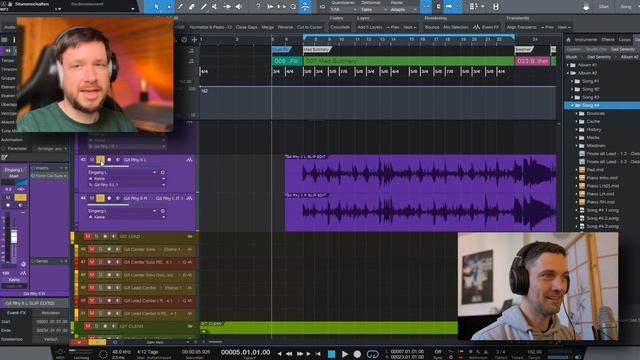Open the Snap Adaptiv dropdown
Screen dimensions: 640x360
403,9
